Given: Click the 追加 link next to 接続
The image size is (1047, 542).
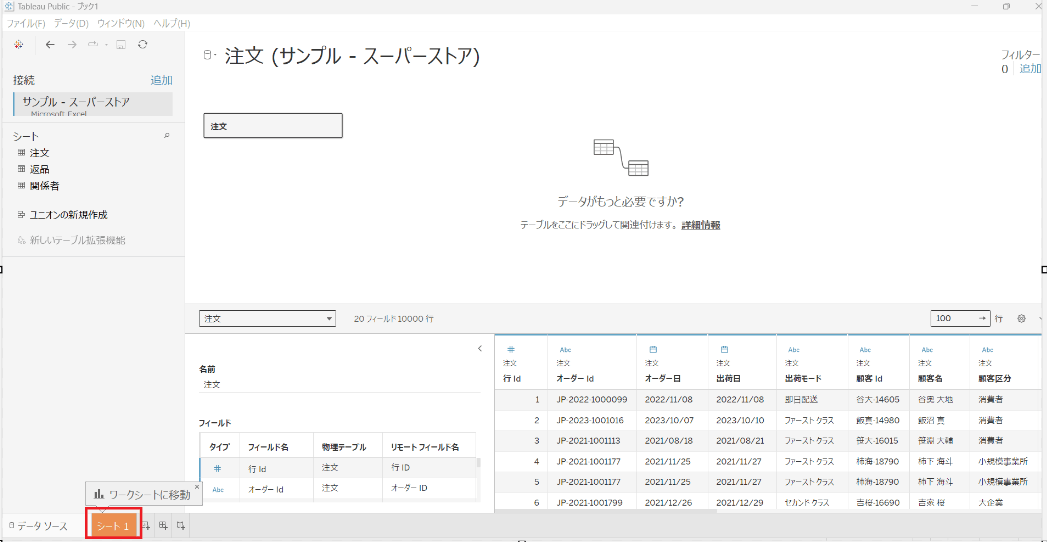Looking at the screenshot, I should coord(161,80).
